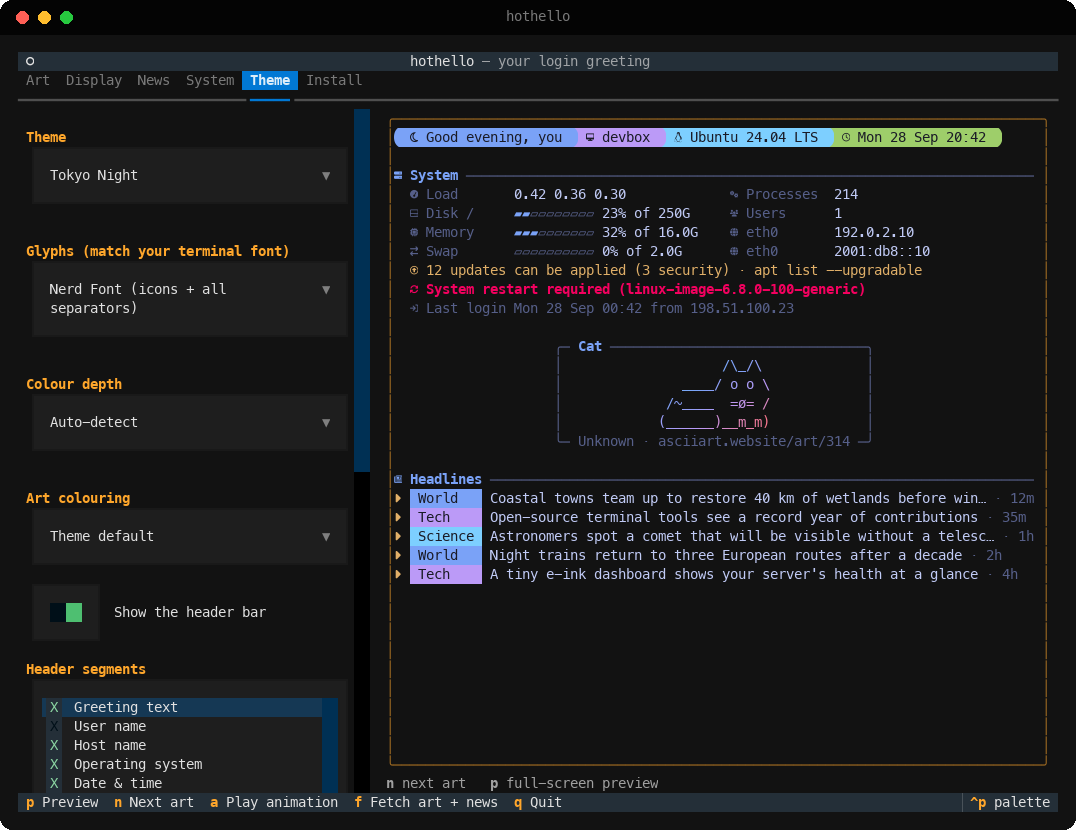This screenshot has width=1076, height=830.
Task: Click the Header segments list scrollbar
Action: (x=330, y=745)
